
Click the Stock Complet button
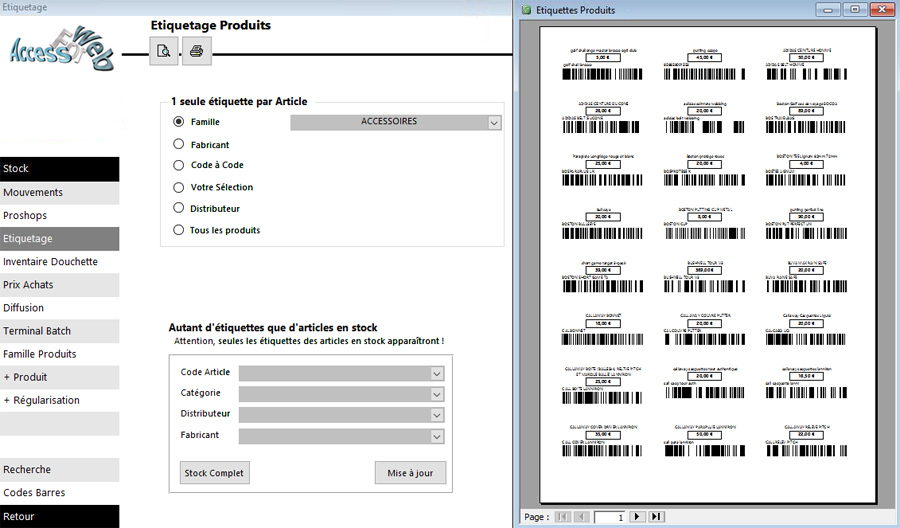[213, 473]
